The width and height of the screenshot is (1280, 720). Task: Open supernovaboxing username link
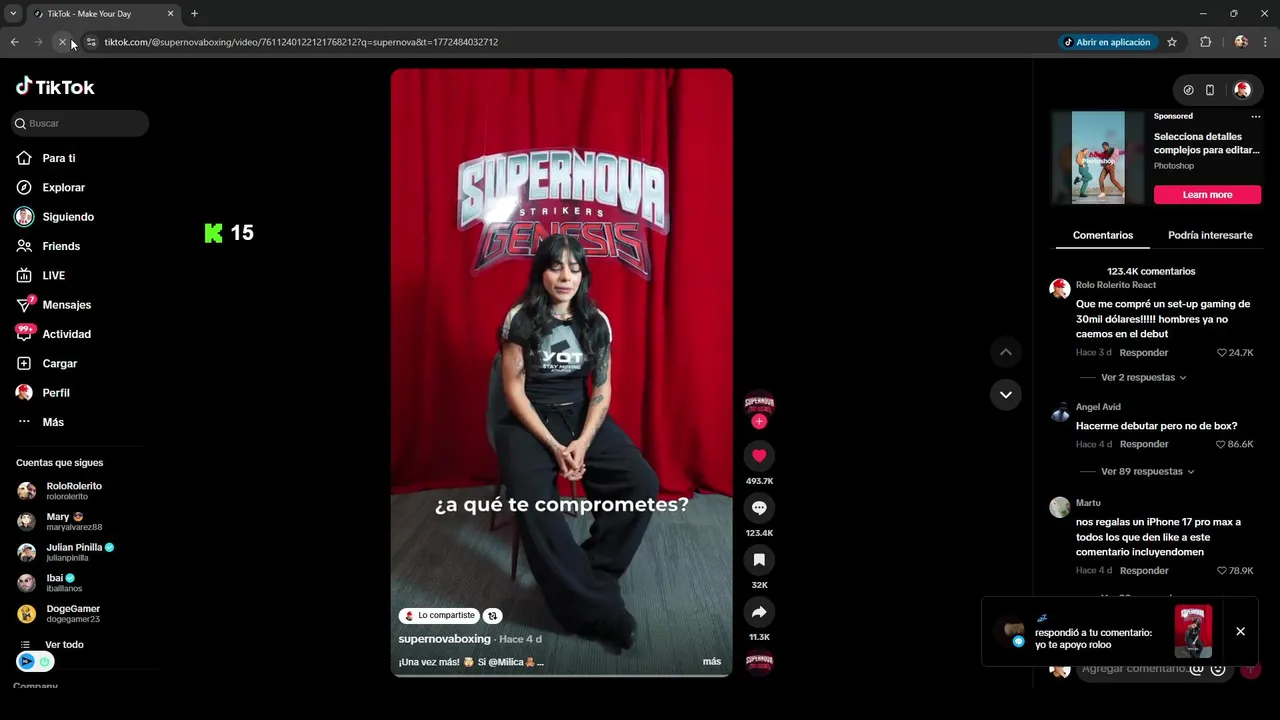(445, 639)
